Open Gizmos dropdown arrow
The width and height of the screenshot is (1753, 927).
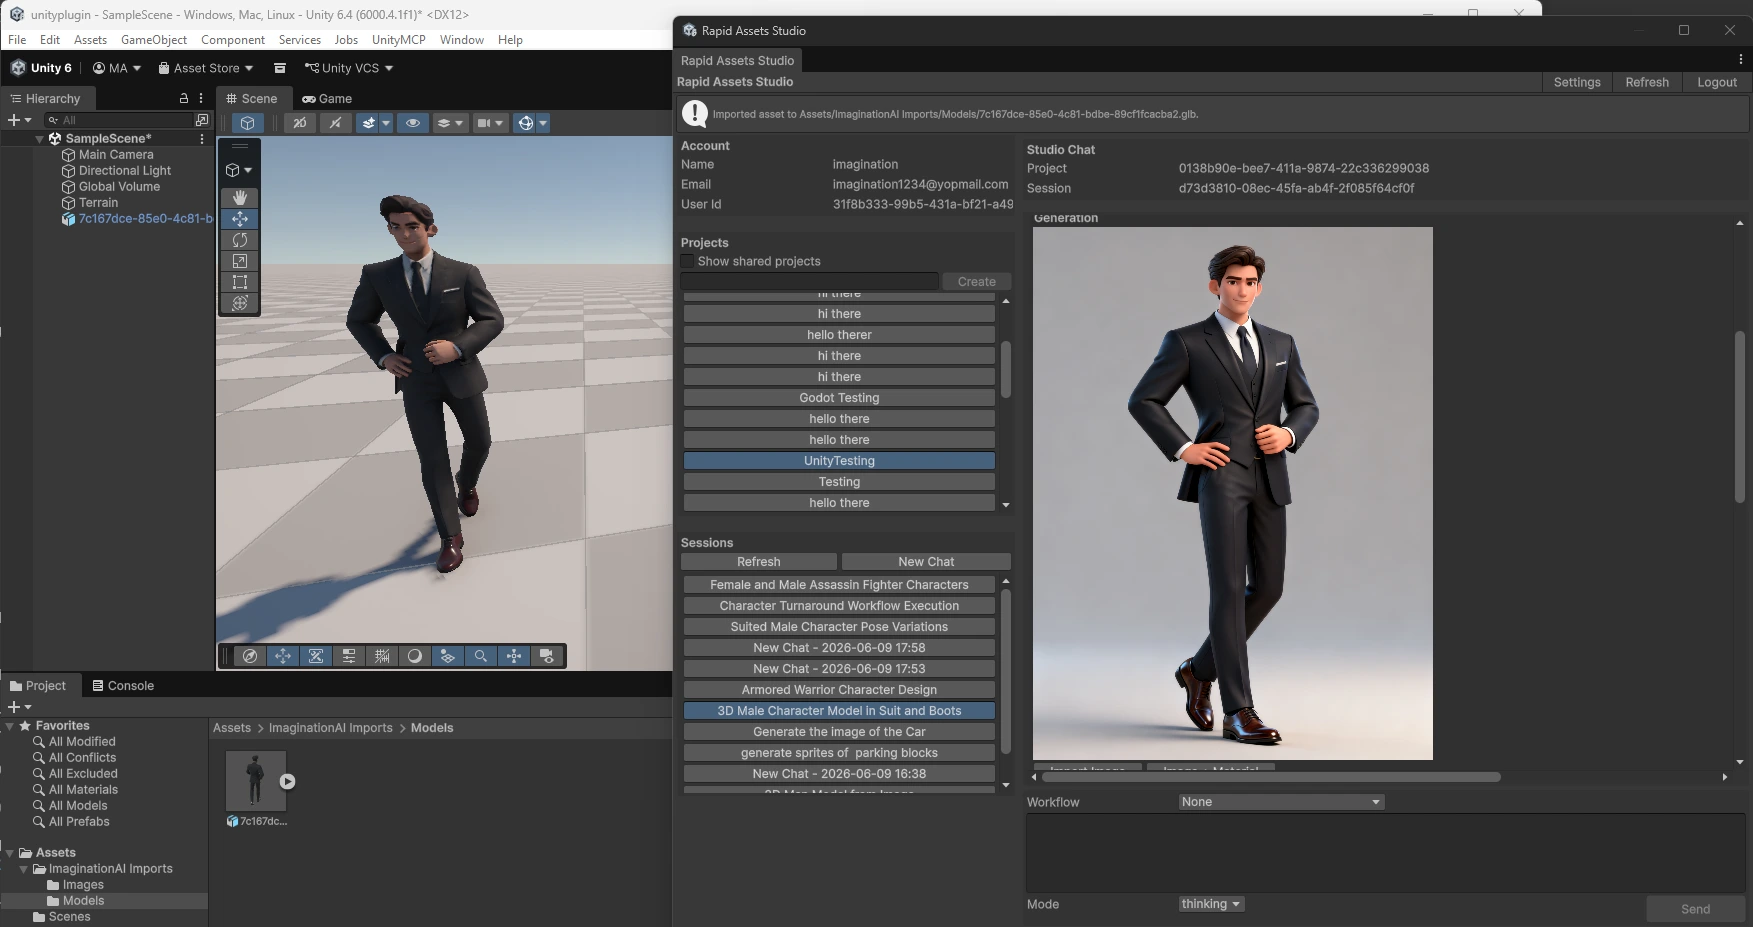543,123
